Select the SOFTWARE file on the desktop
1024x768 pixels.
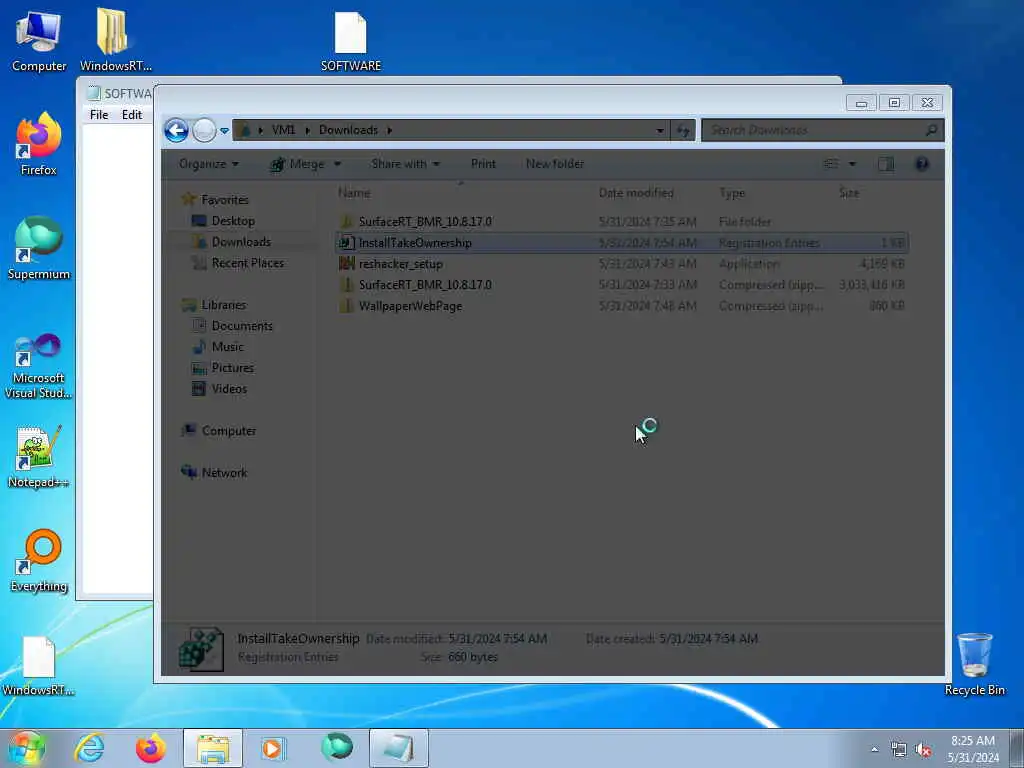point(351,41)
